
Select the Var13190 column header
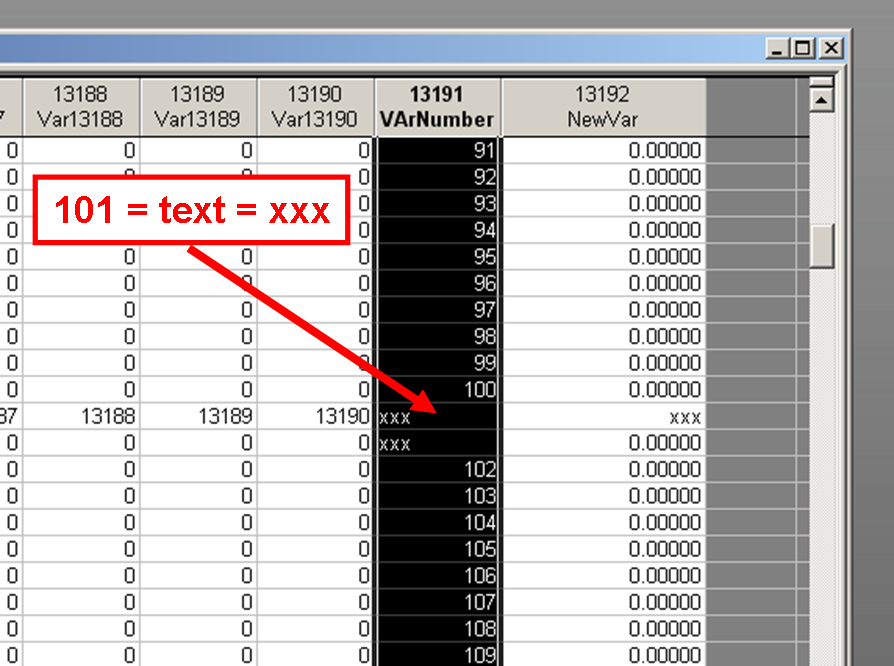tap(315, 107)
